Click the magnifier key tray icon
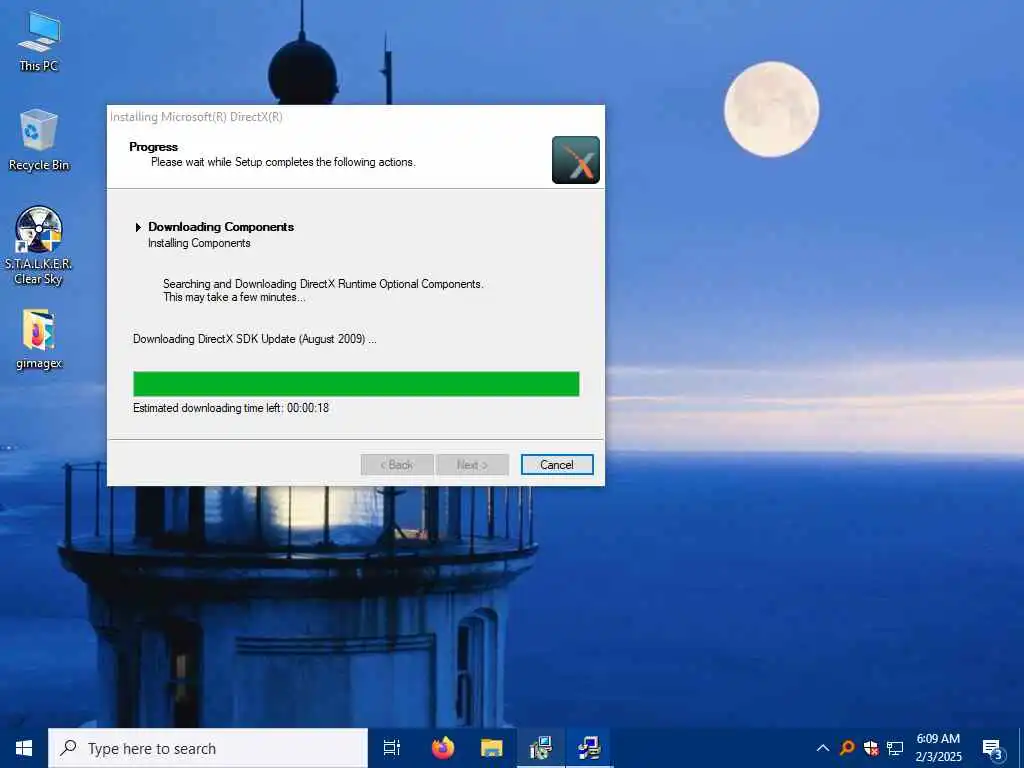Viewport: 1024px width, 768px height. click(x=847, y=748)
